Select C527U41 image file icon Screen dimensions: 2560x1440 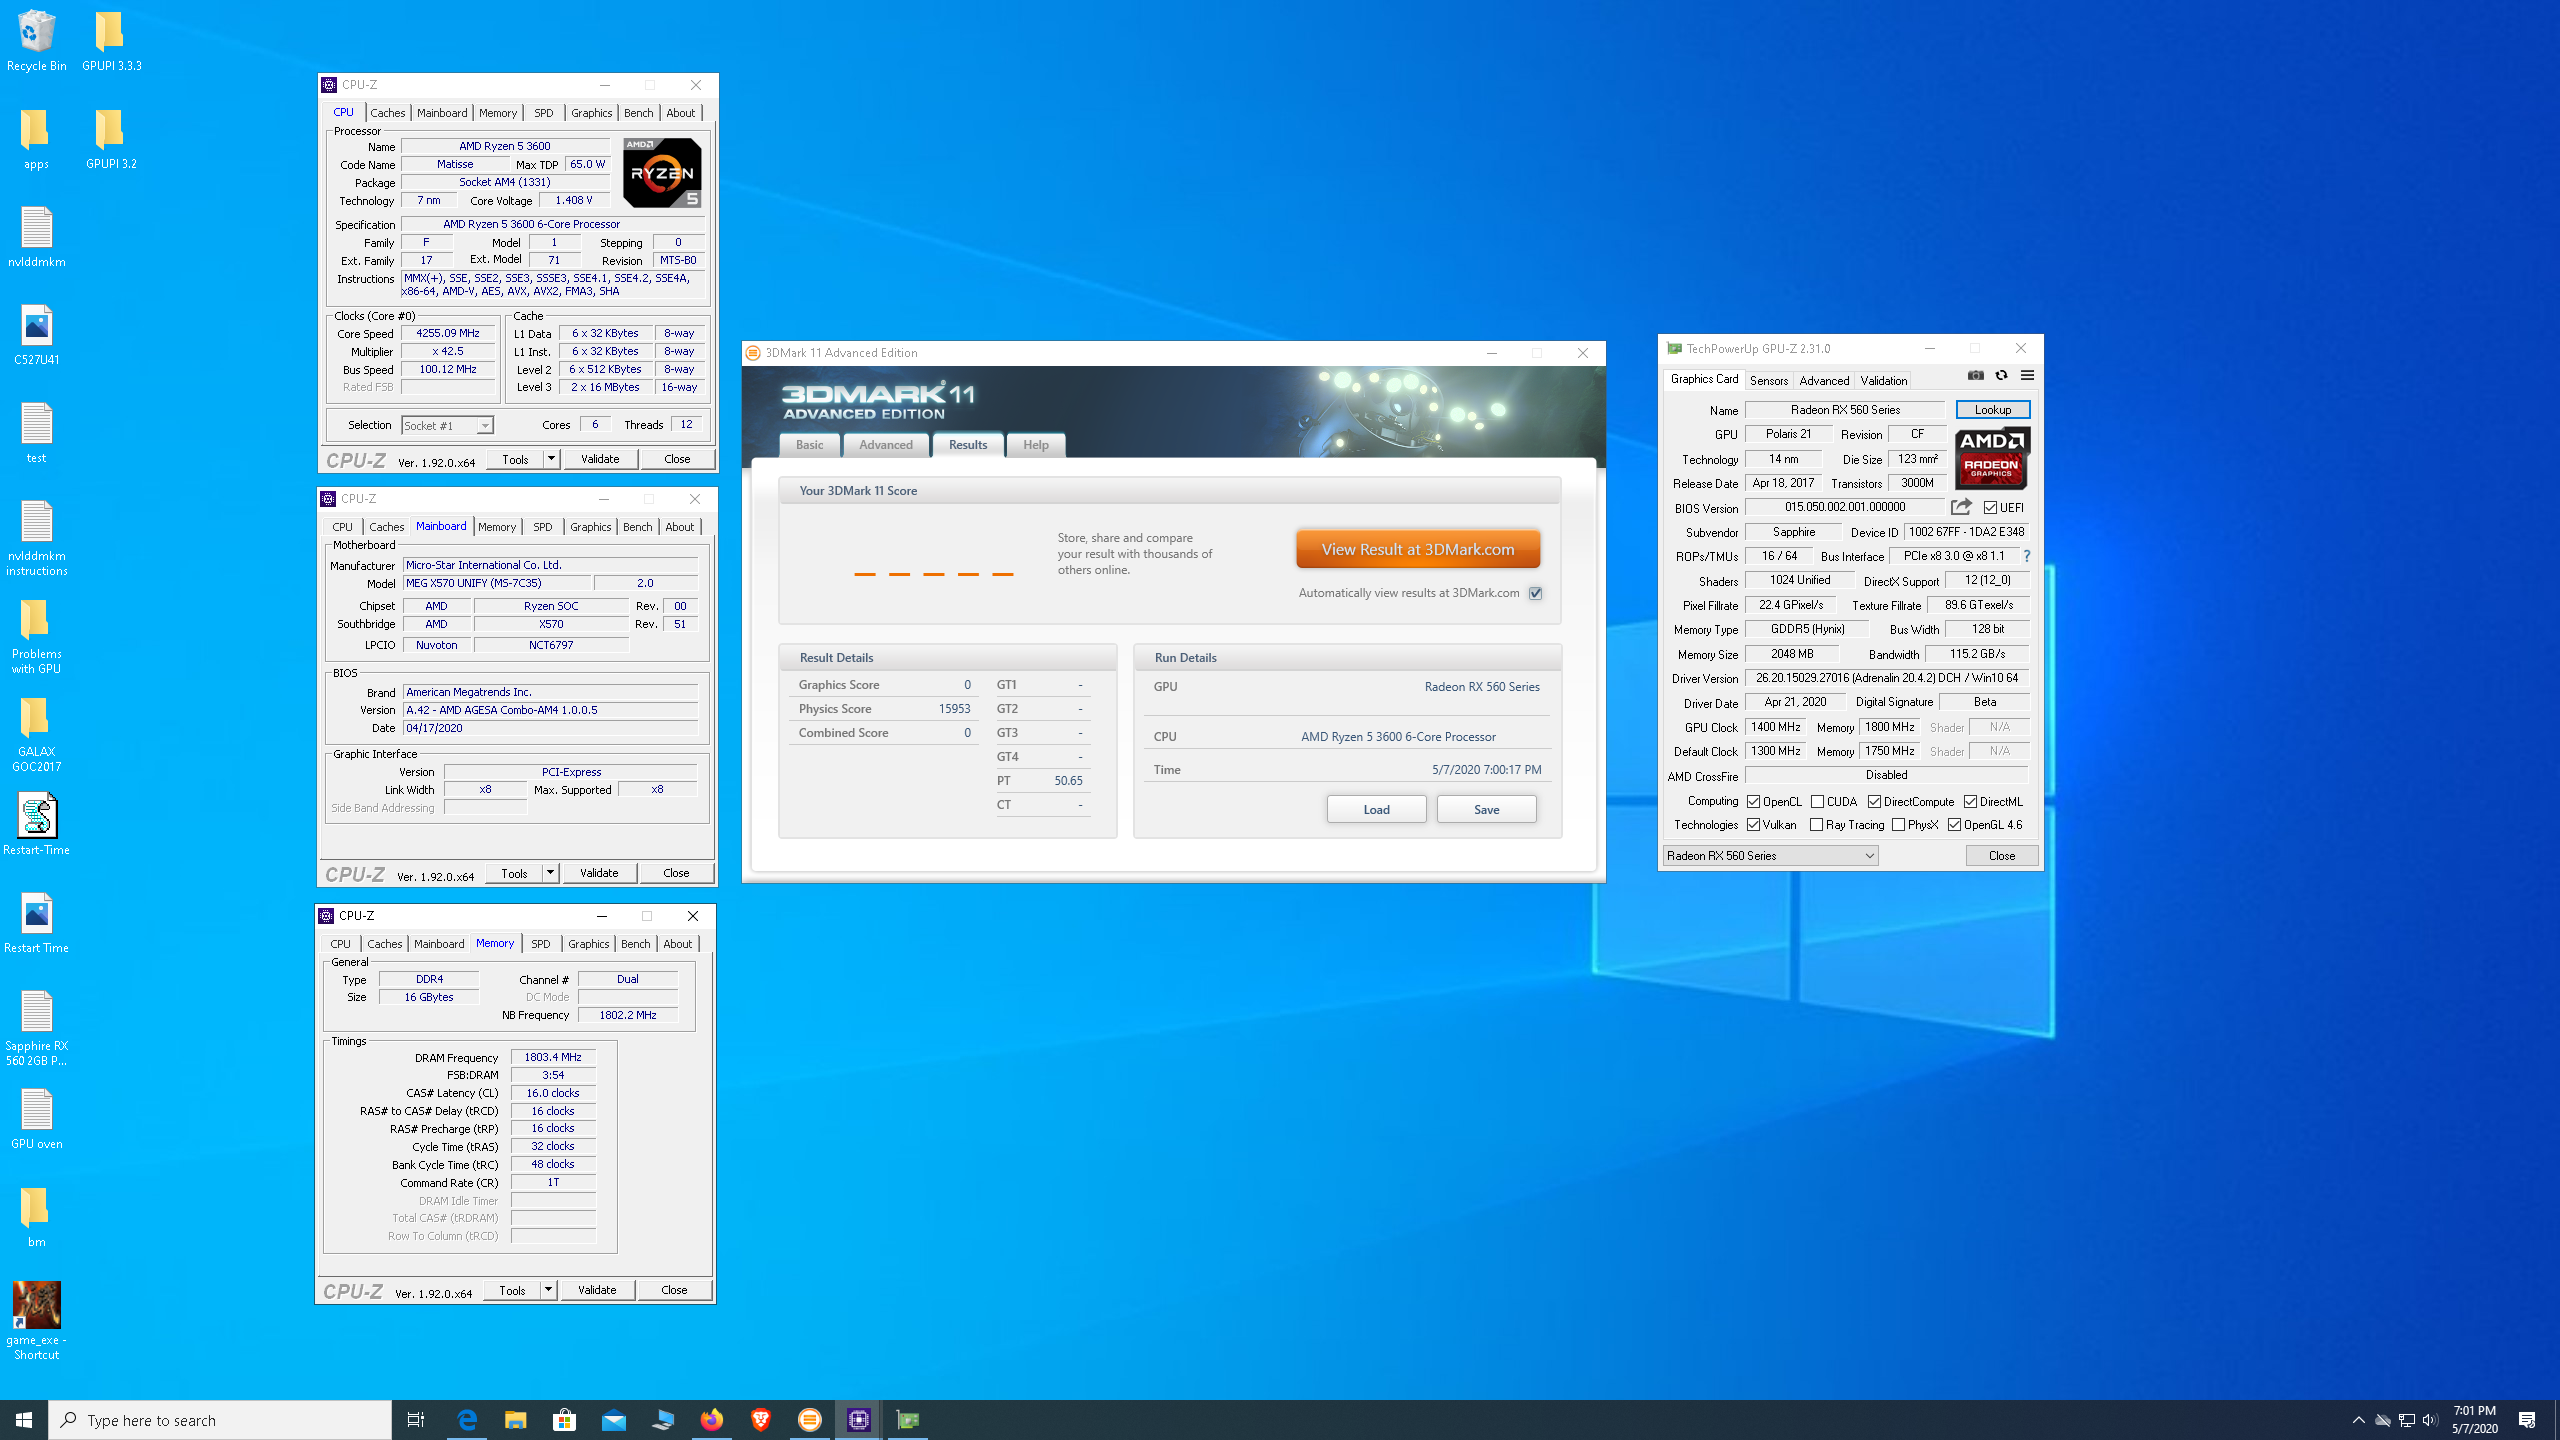coord(37,335)
